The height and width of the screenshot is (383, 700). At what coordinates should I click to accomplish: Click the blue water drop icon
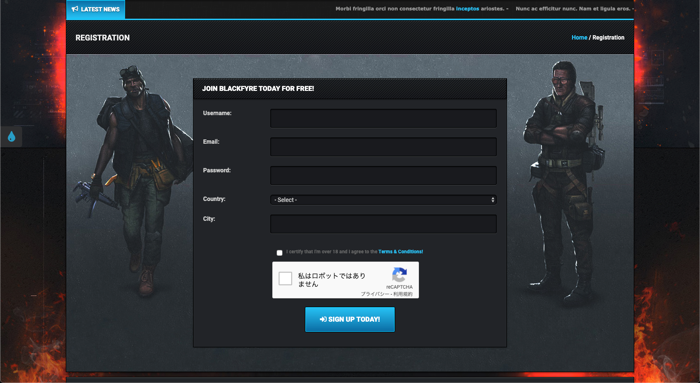pos(12,137)
